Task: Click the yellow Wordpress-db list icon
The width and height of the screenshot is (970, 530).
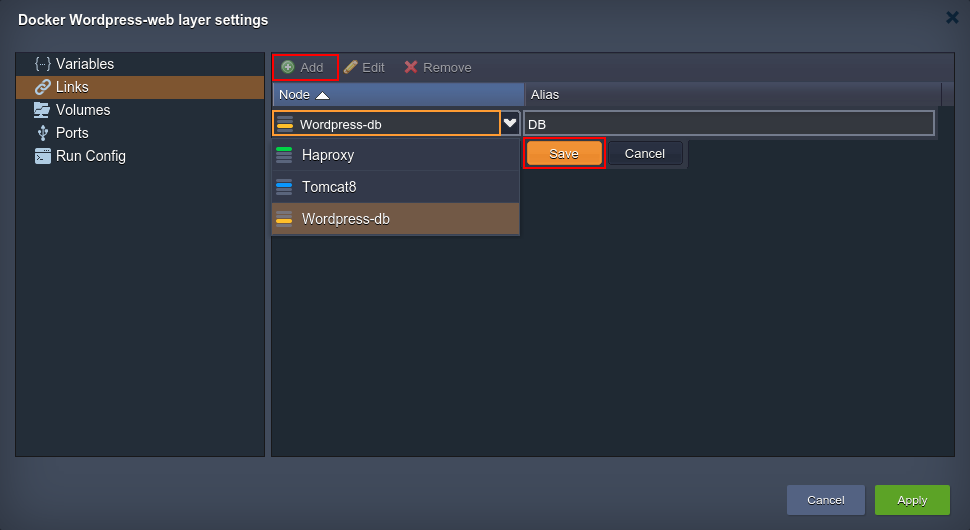Action: click(x=284, y=219)
